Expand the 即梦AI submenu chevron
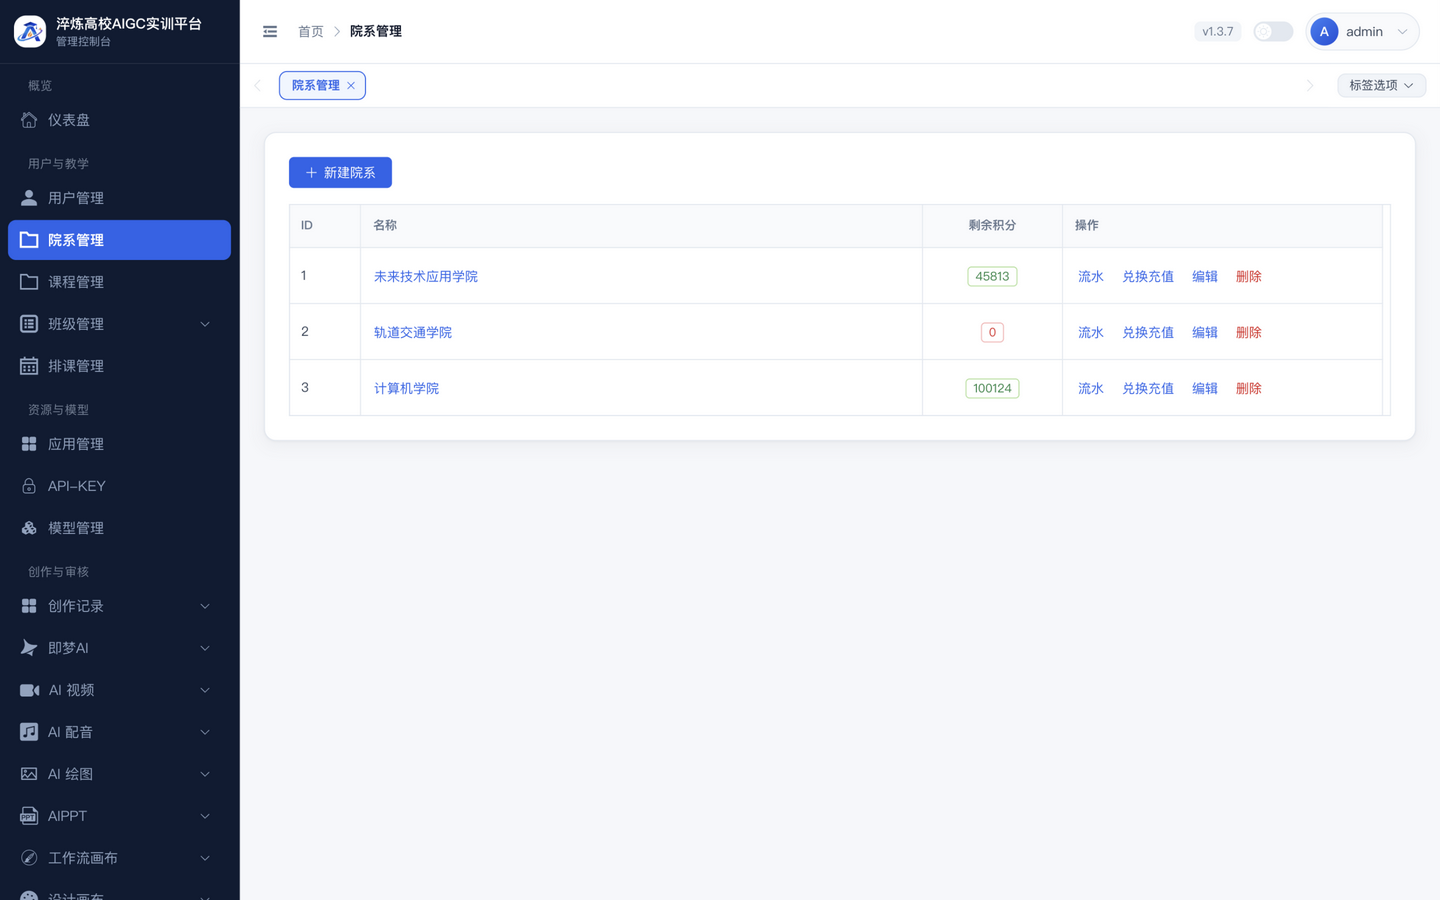The height and width of the screenshot is (900, 1440). click(205, 648)
